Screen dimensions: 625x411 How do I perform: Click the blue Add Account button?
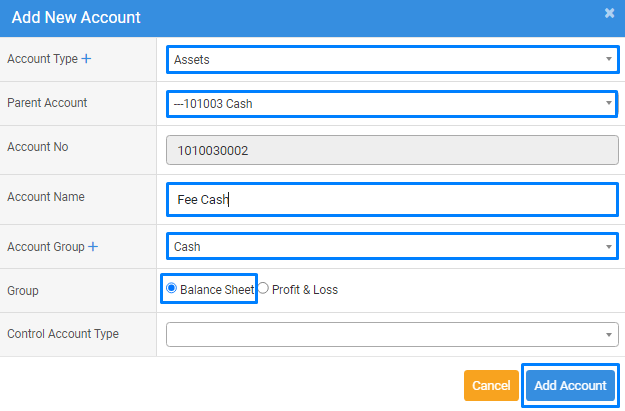[569, 386]
